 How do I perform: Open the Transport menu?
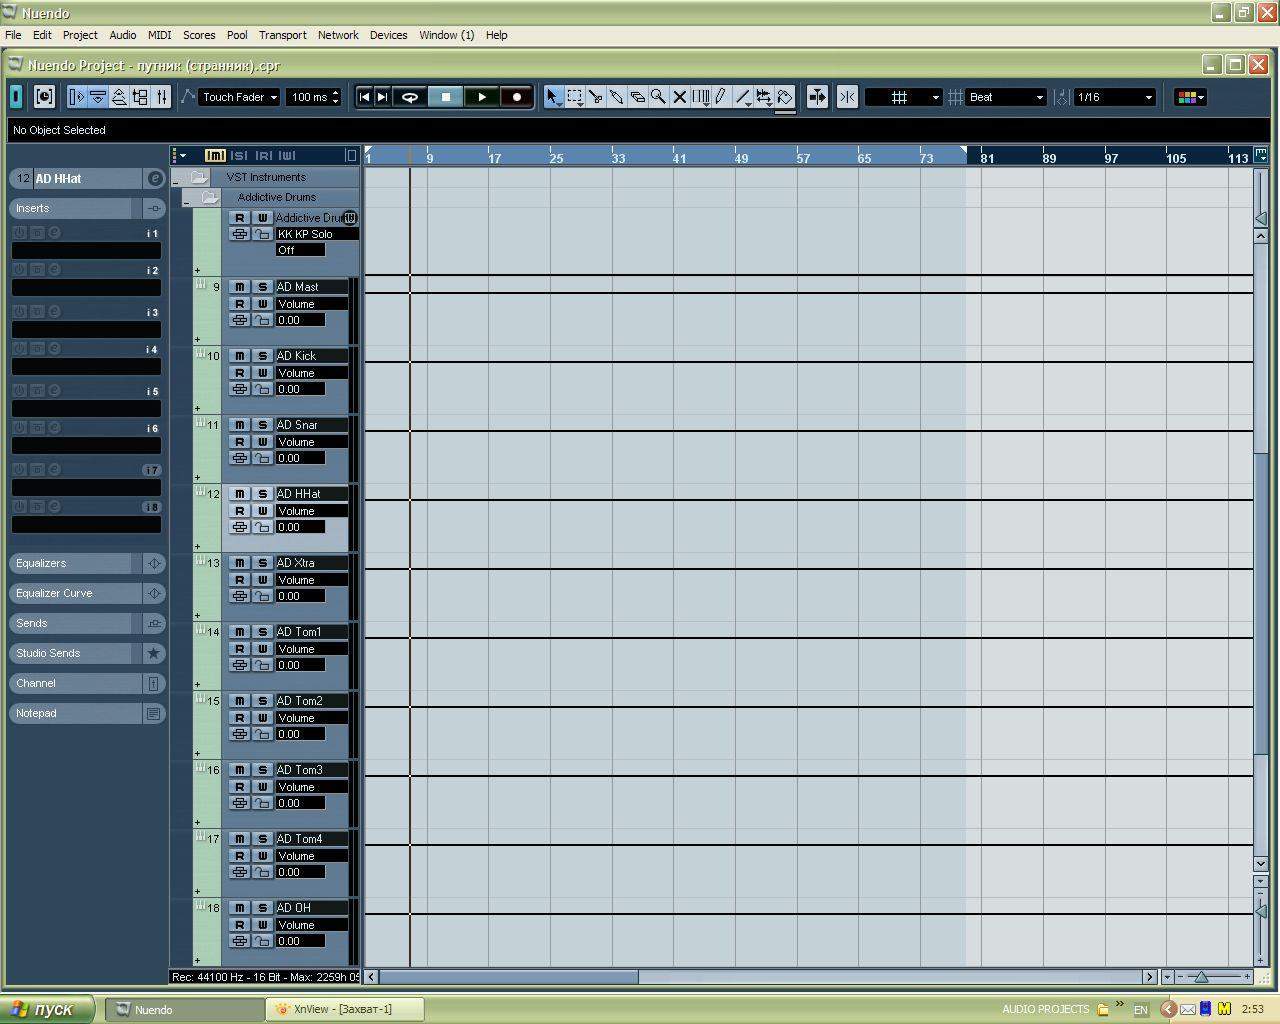point(282,35)
